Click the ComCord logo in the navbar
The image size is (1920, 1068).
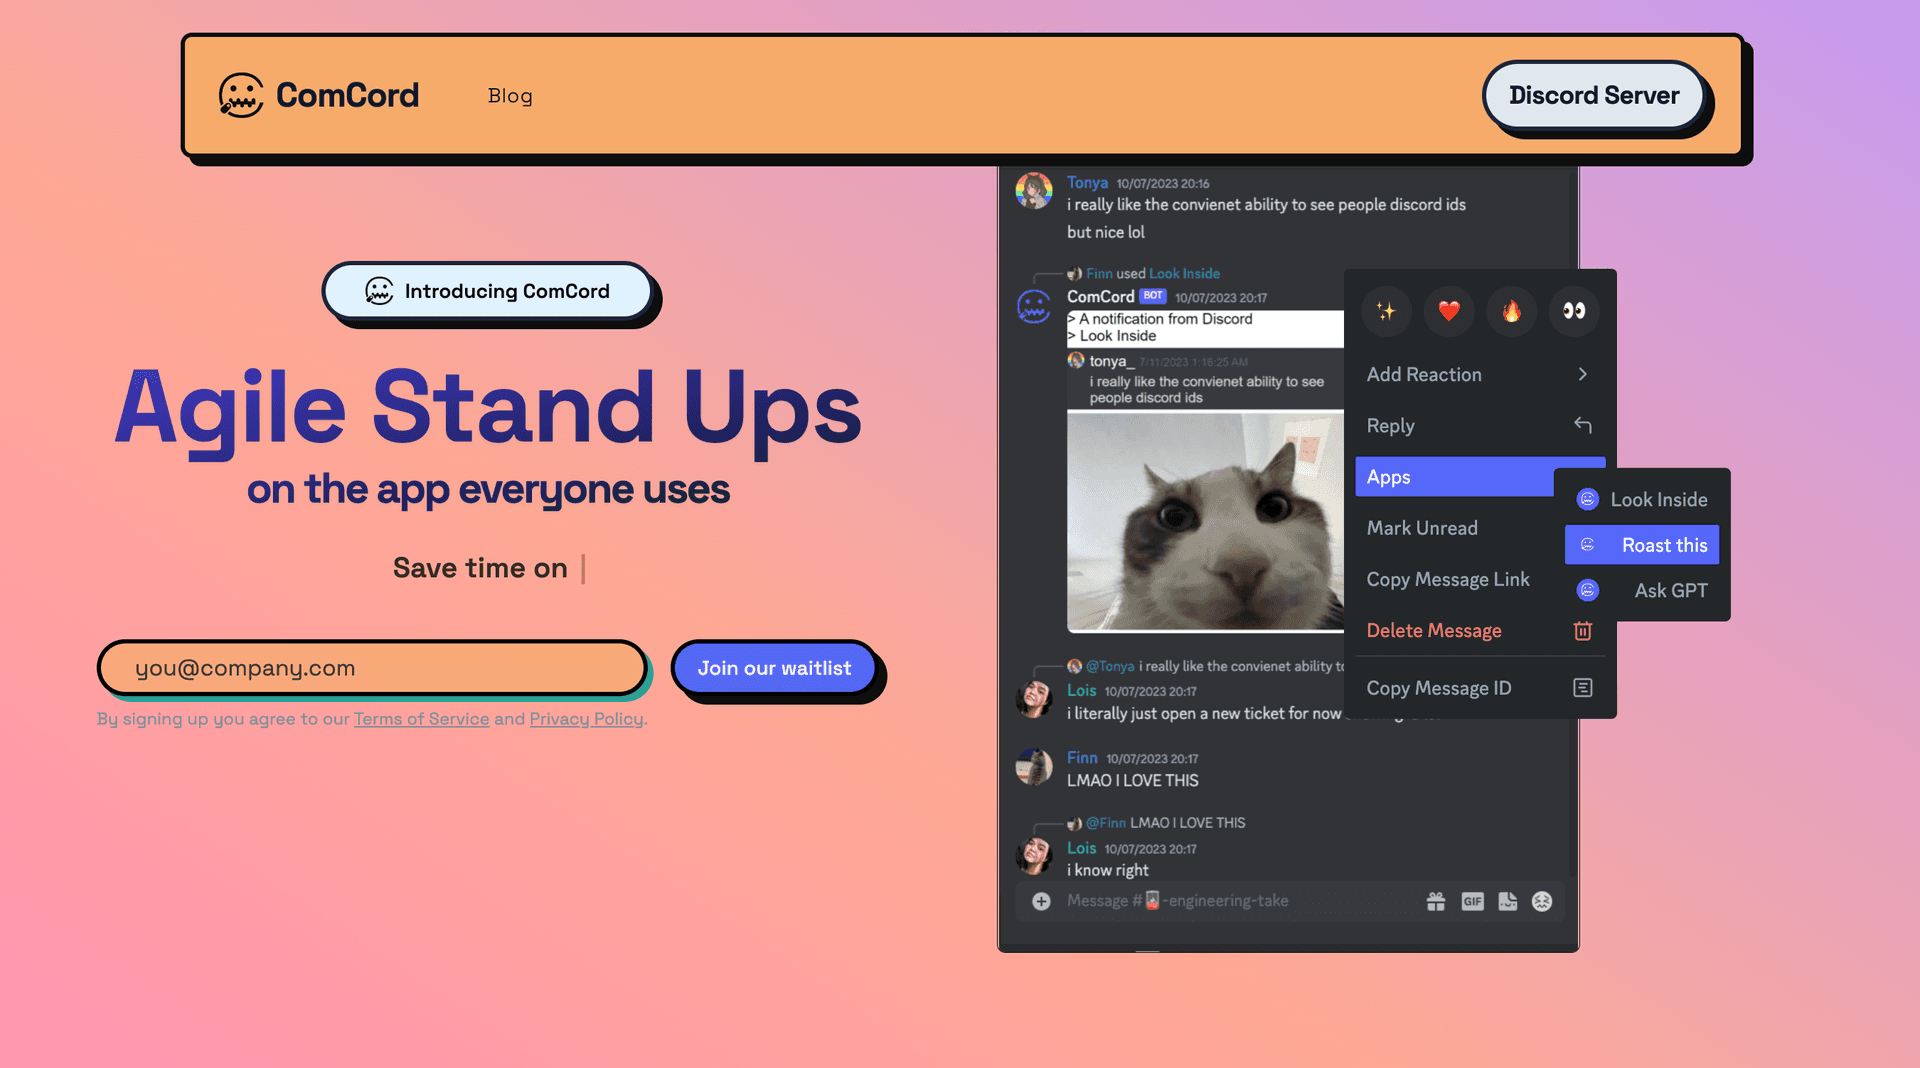click(318, 95)
